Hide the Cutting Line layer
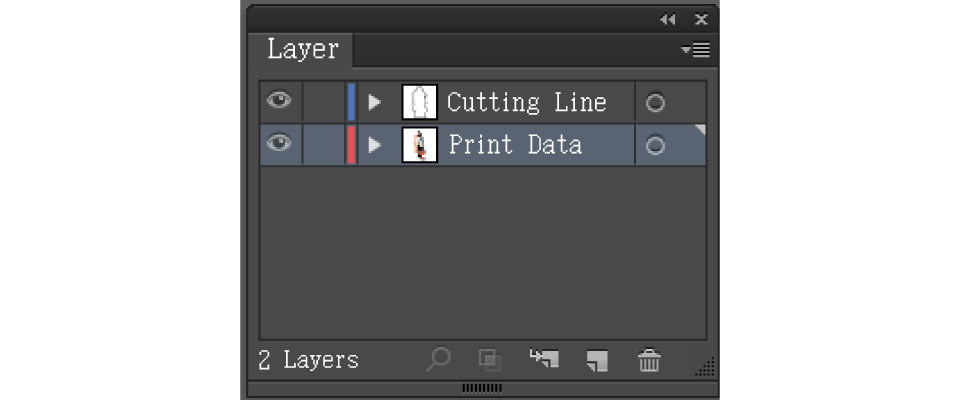 pyautogui.click(x=280, y=102)
